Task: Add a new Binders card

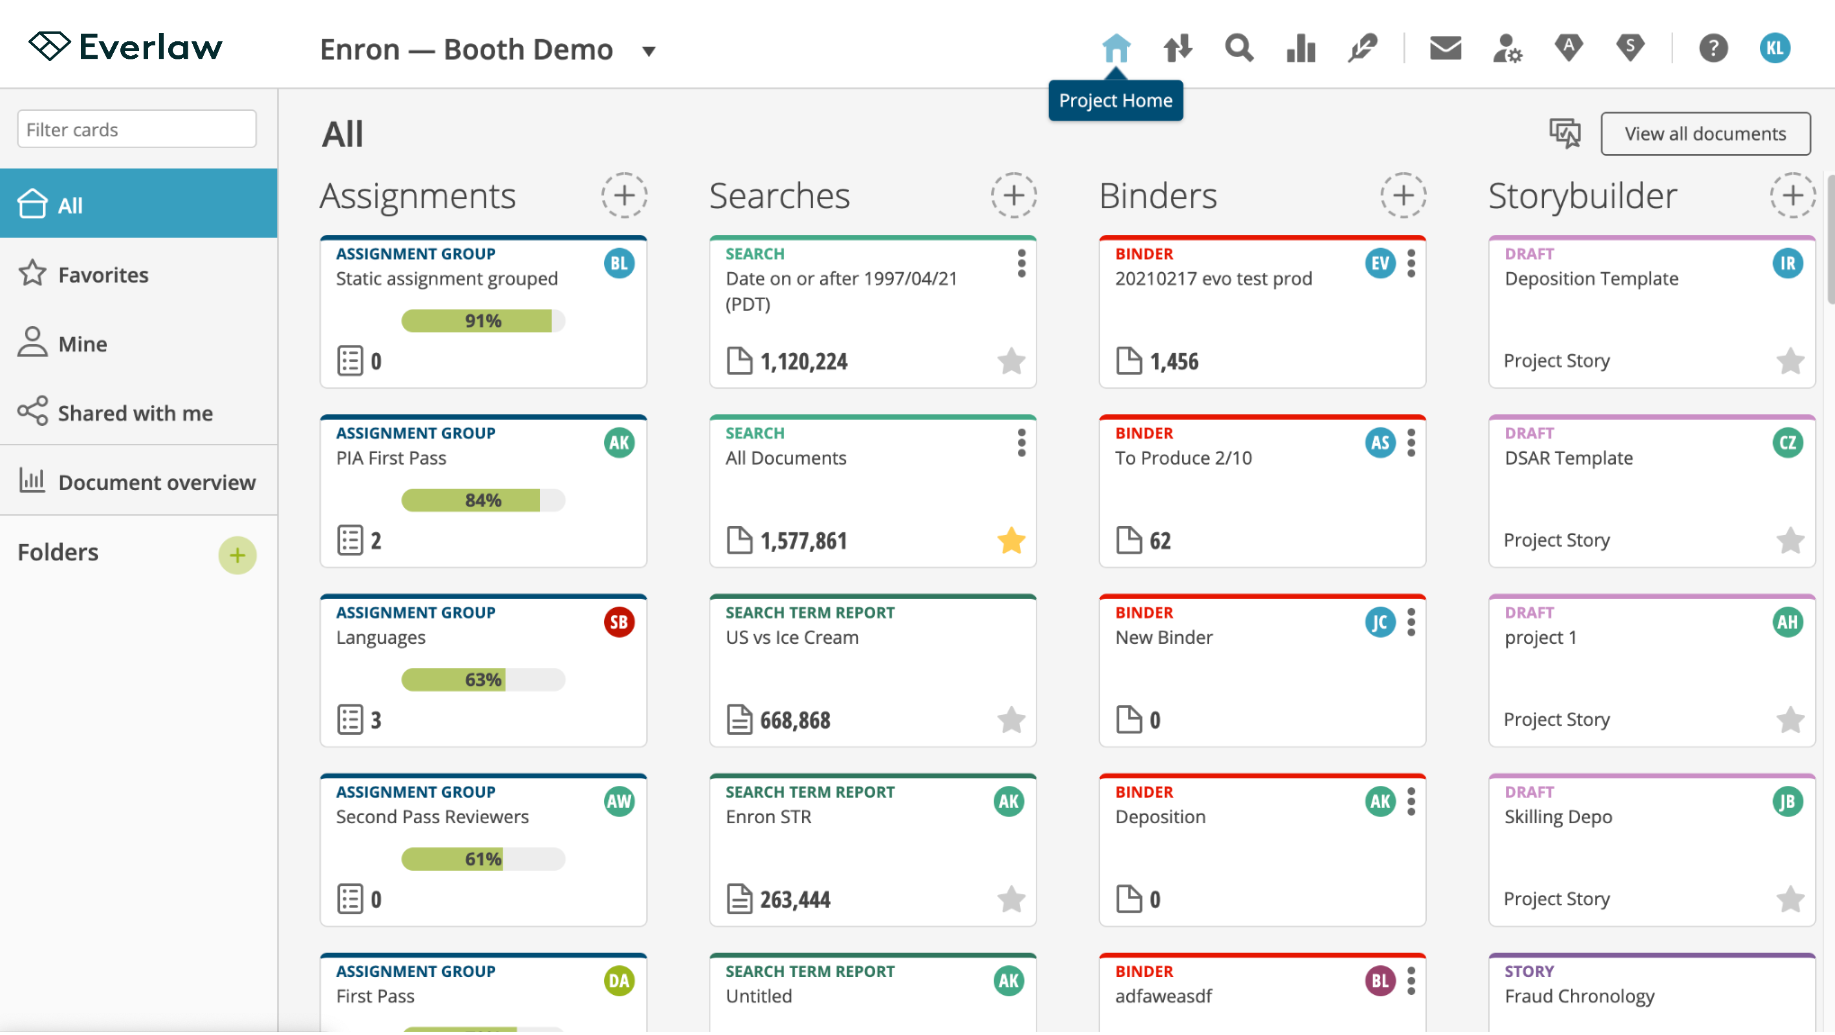Action: 1403,195
